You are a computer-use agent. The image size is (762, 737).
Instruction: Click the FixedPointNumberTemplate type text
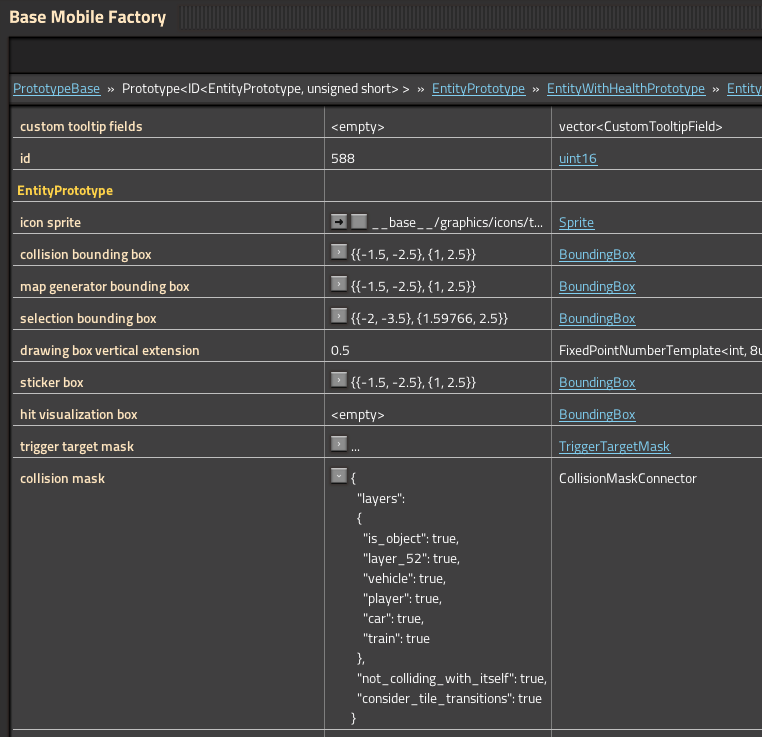click(x=660, y=350)
